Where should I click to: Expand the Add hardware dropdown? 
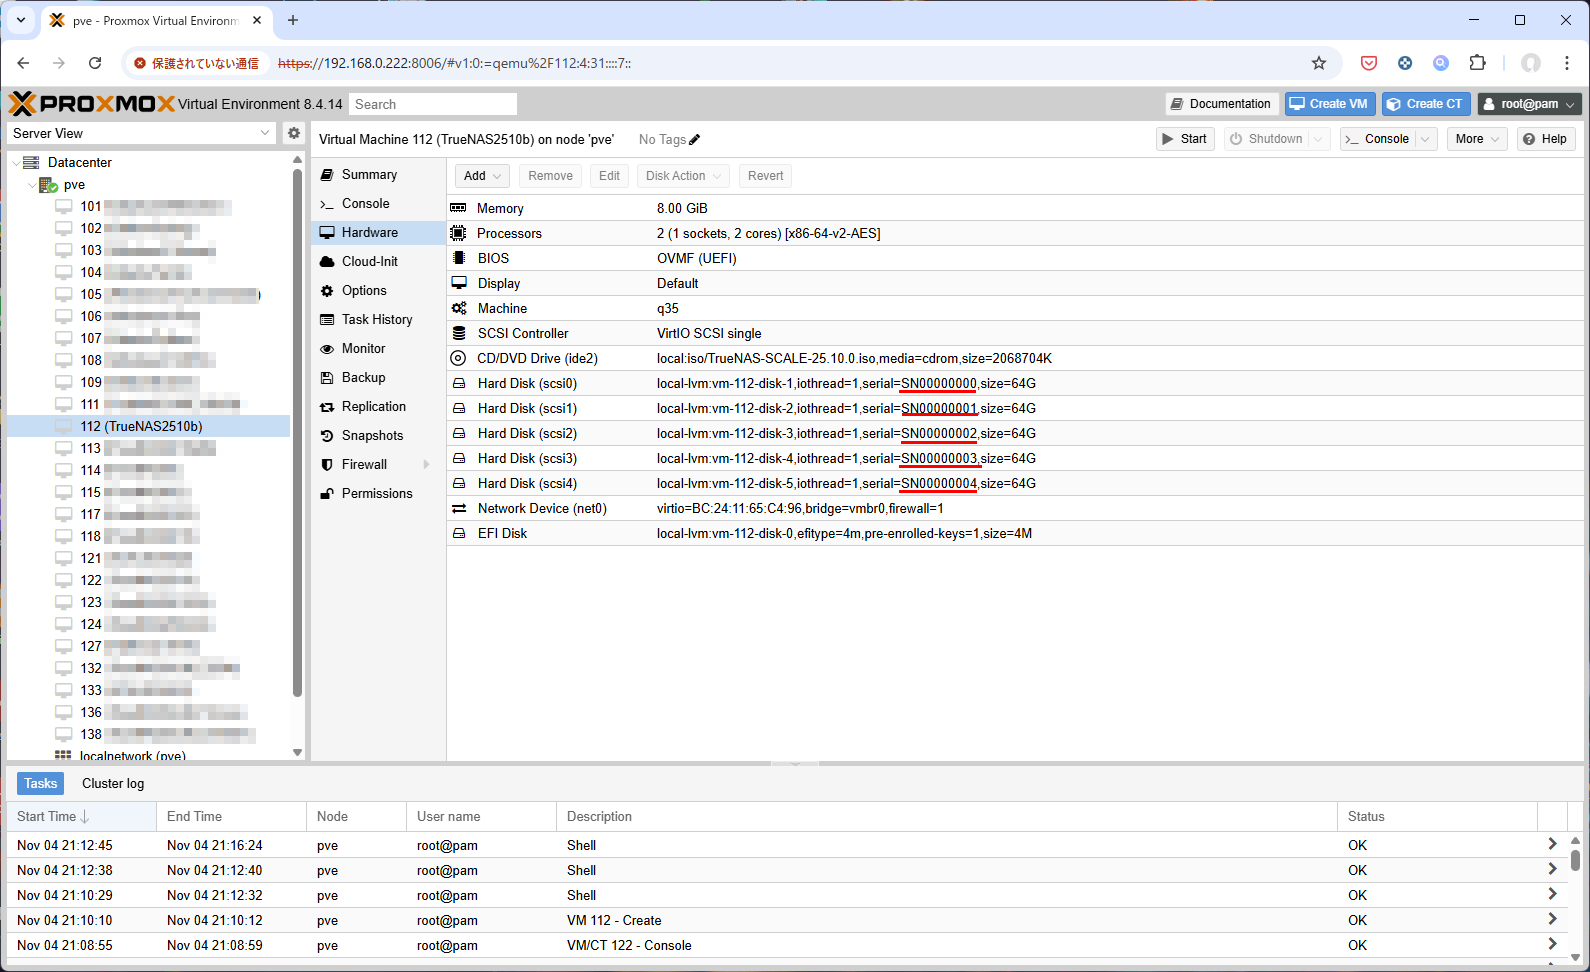click(482, 176)
